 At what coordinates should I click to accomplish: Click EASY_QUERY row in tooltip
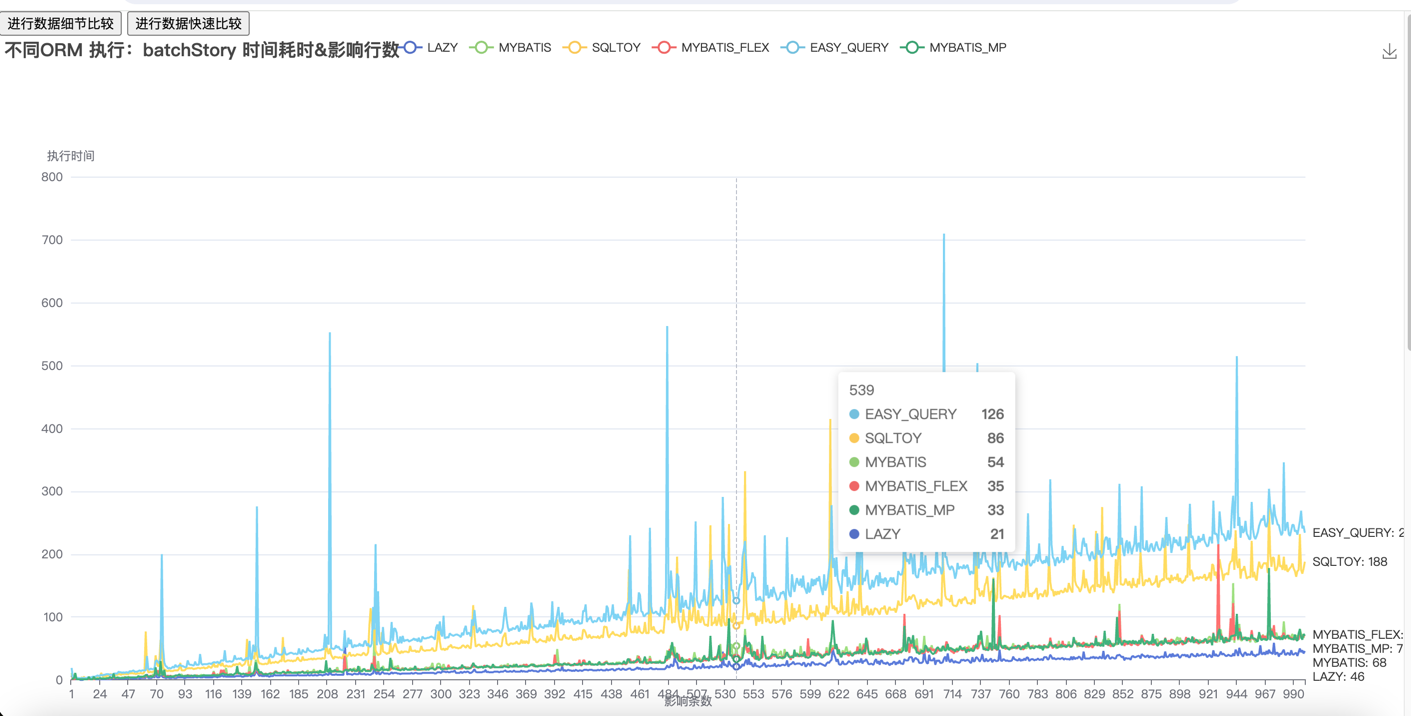click(x=926, y=414)
